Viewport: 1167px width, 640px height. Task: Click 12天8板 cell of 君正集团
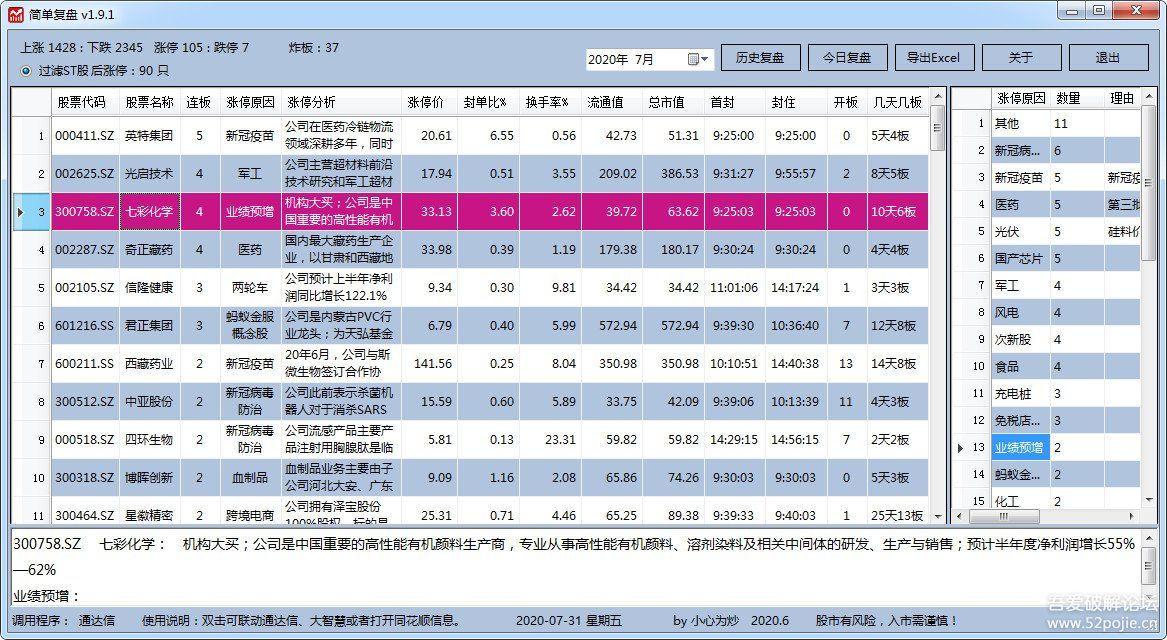pyautogui.click(x=898, y=325)
